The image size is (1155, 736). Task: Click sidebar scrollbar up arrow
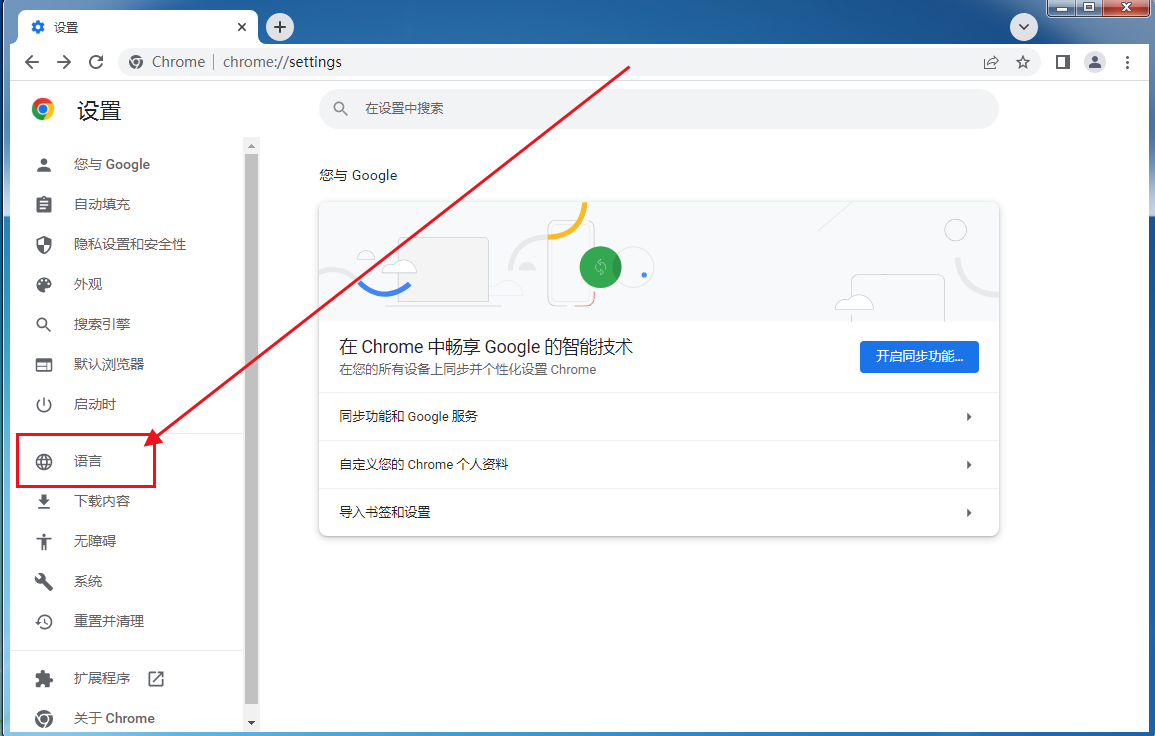pos(251,146)
